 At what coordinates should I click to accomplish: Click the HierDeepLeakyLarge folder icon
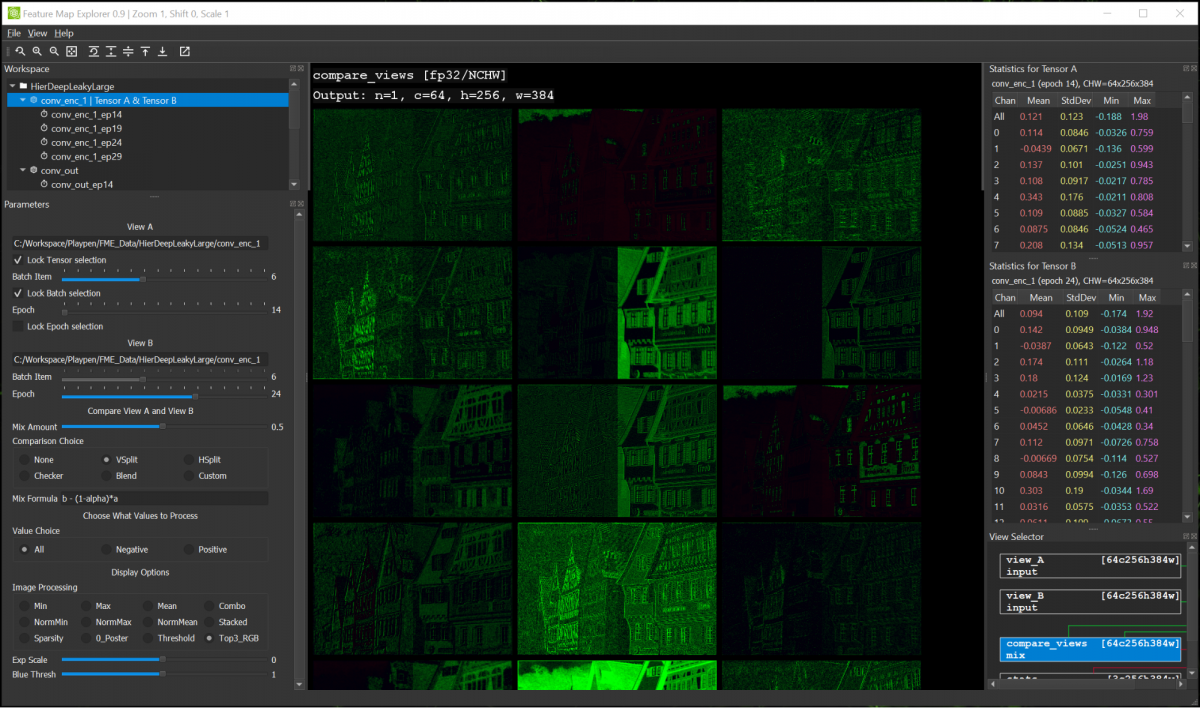coord(24,87)
